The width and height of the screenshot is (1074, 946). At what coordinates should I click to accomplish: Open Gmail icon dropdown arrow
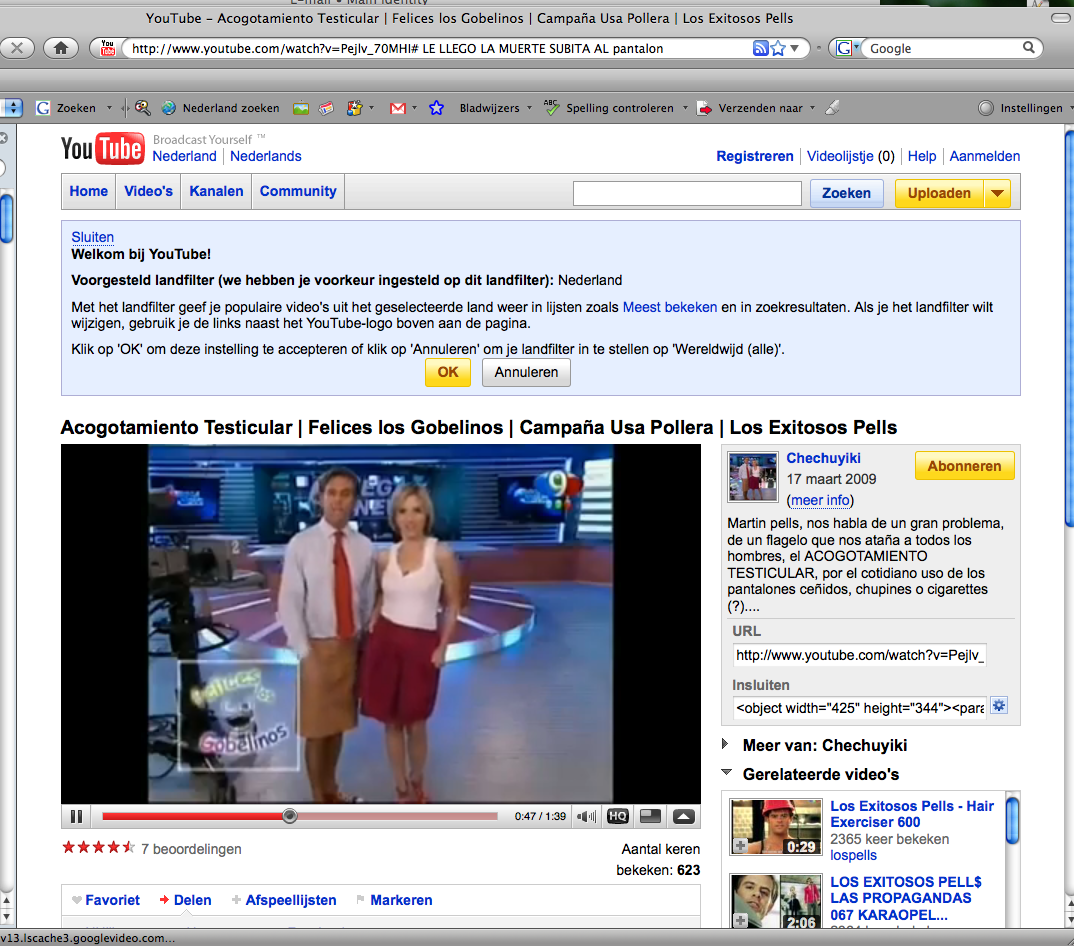414,108
